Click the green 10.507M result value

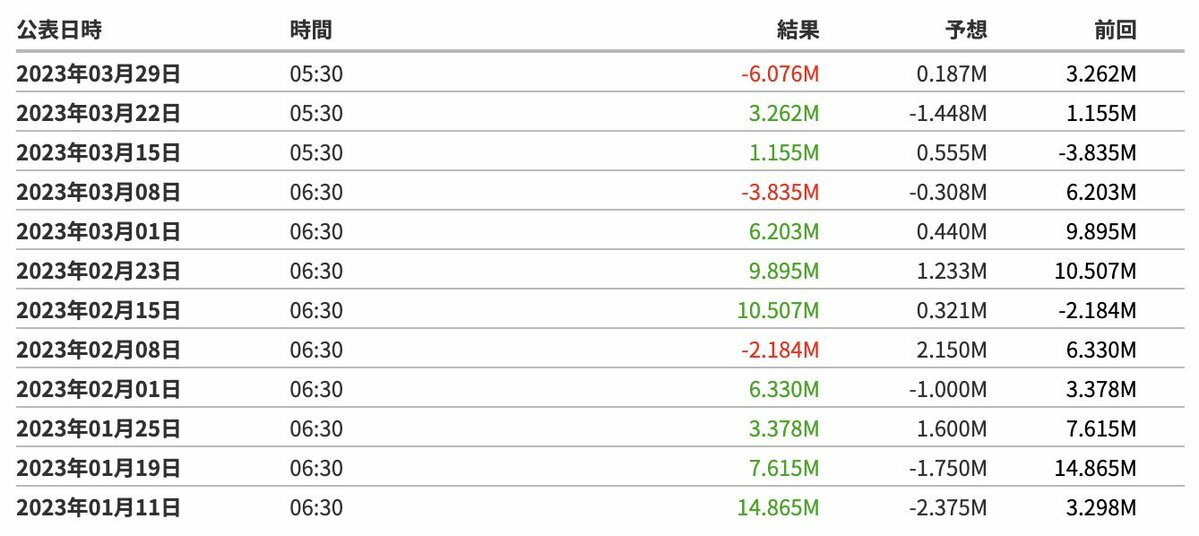click(778, 311)
